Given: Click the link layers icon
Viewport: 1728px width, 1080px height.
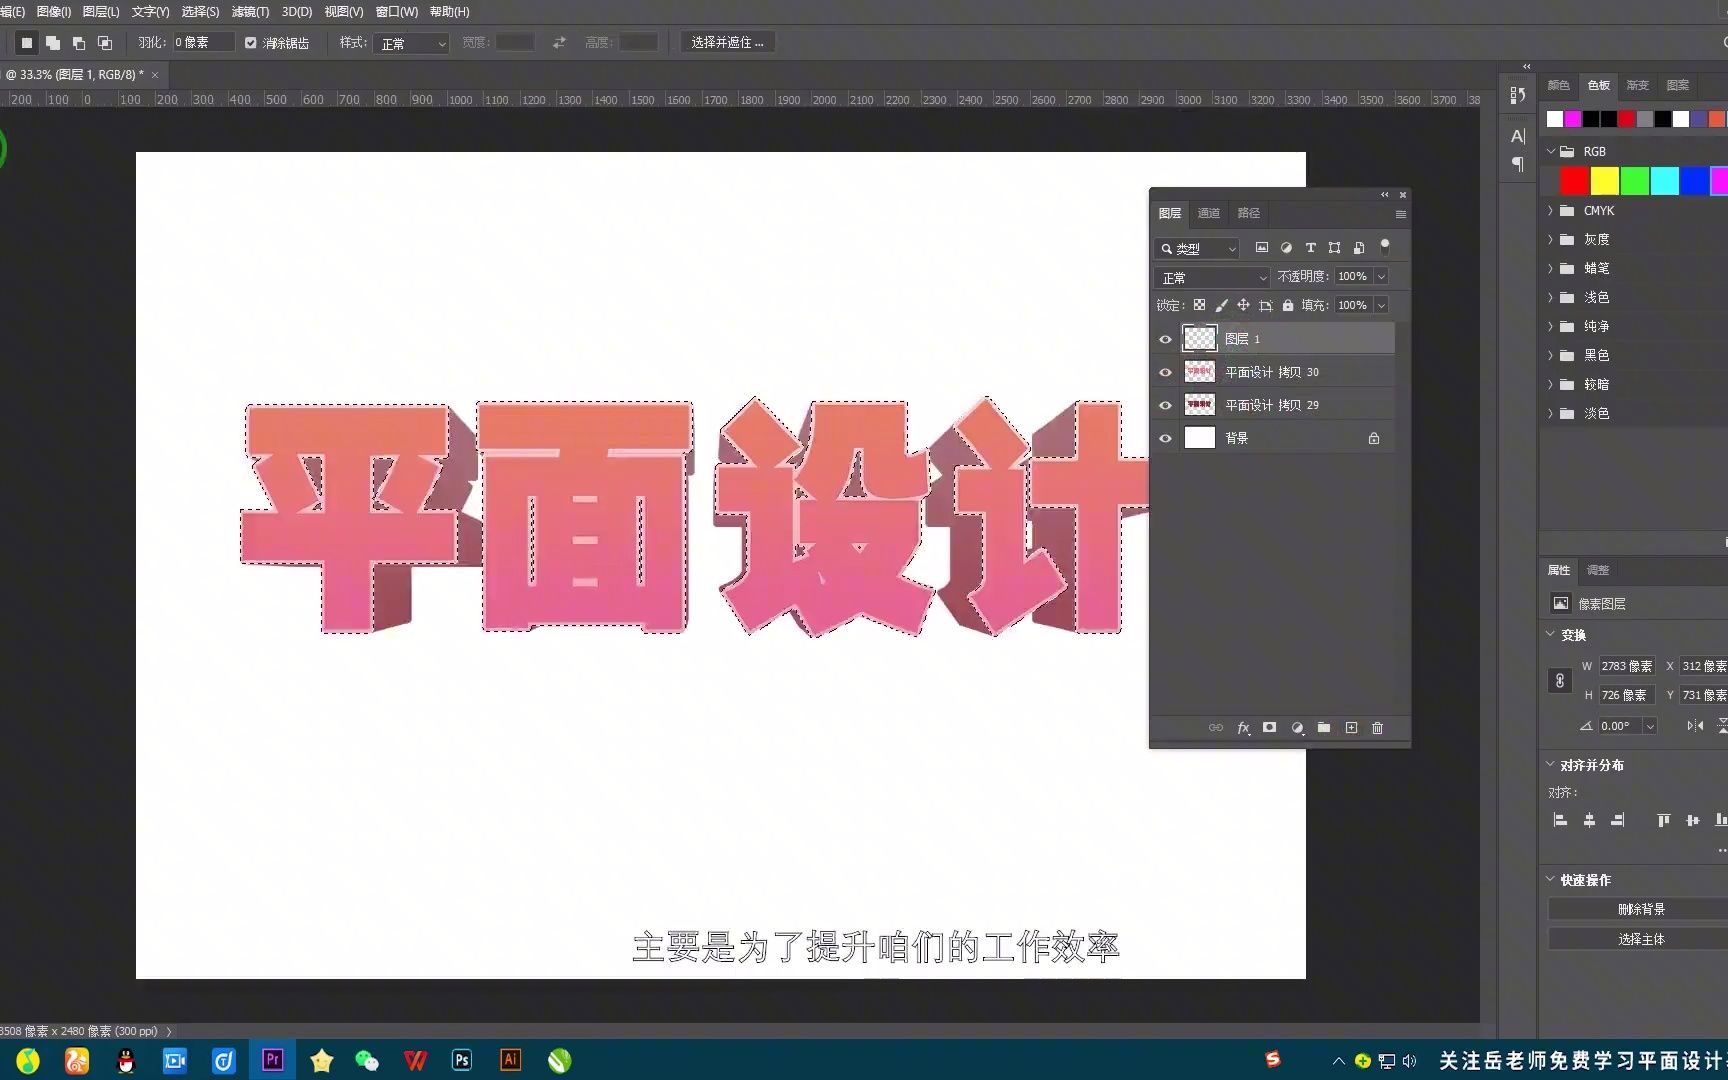Looking at the screenshot, I should tap(1216, 728).
